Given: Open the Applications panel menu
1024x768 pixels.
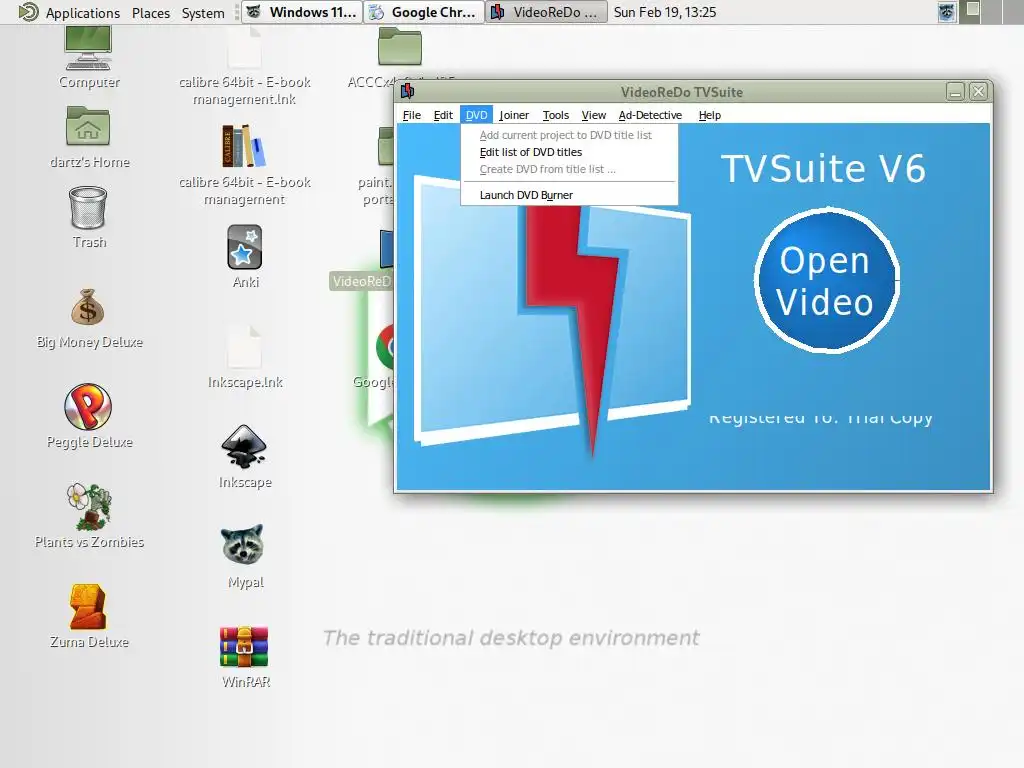Looking at the screenshot, I should pyautogui.click(x=82, y=13).
